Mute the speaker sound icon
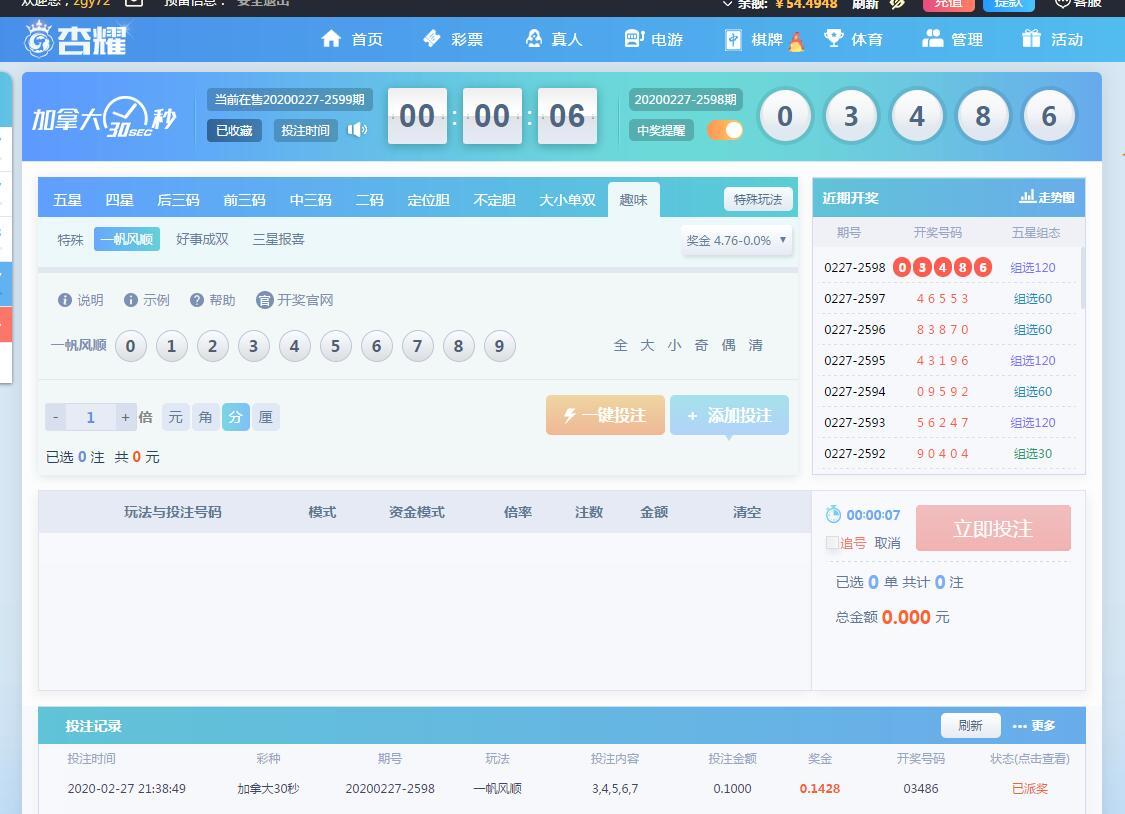The image size is (1125, 814). 357,130
